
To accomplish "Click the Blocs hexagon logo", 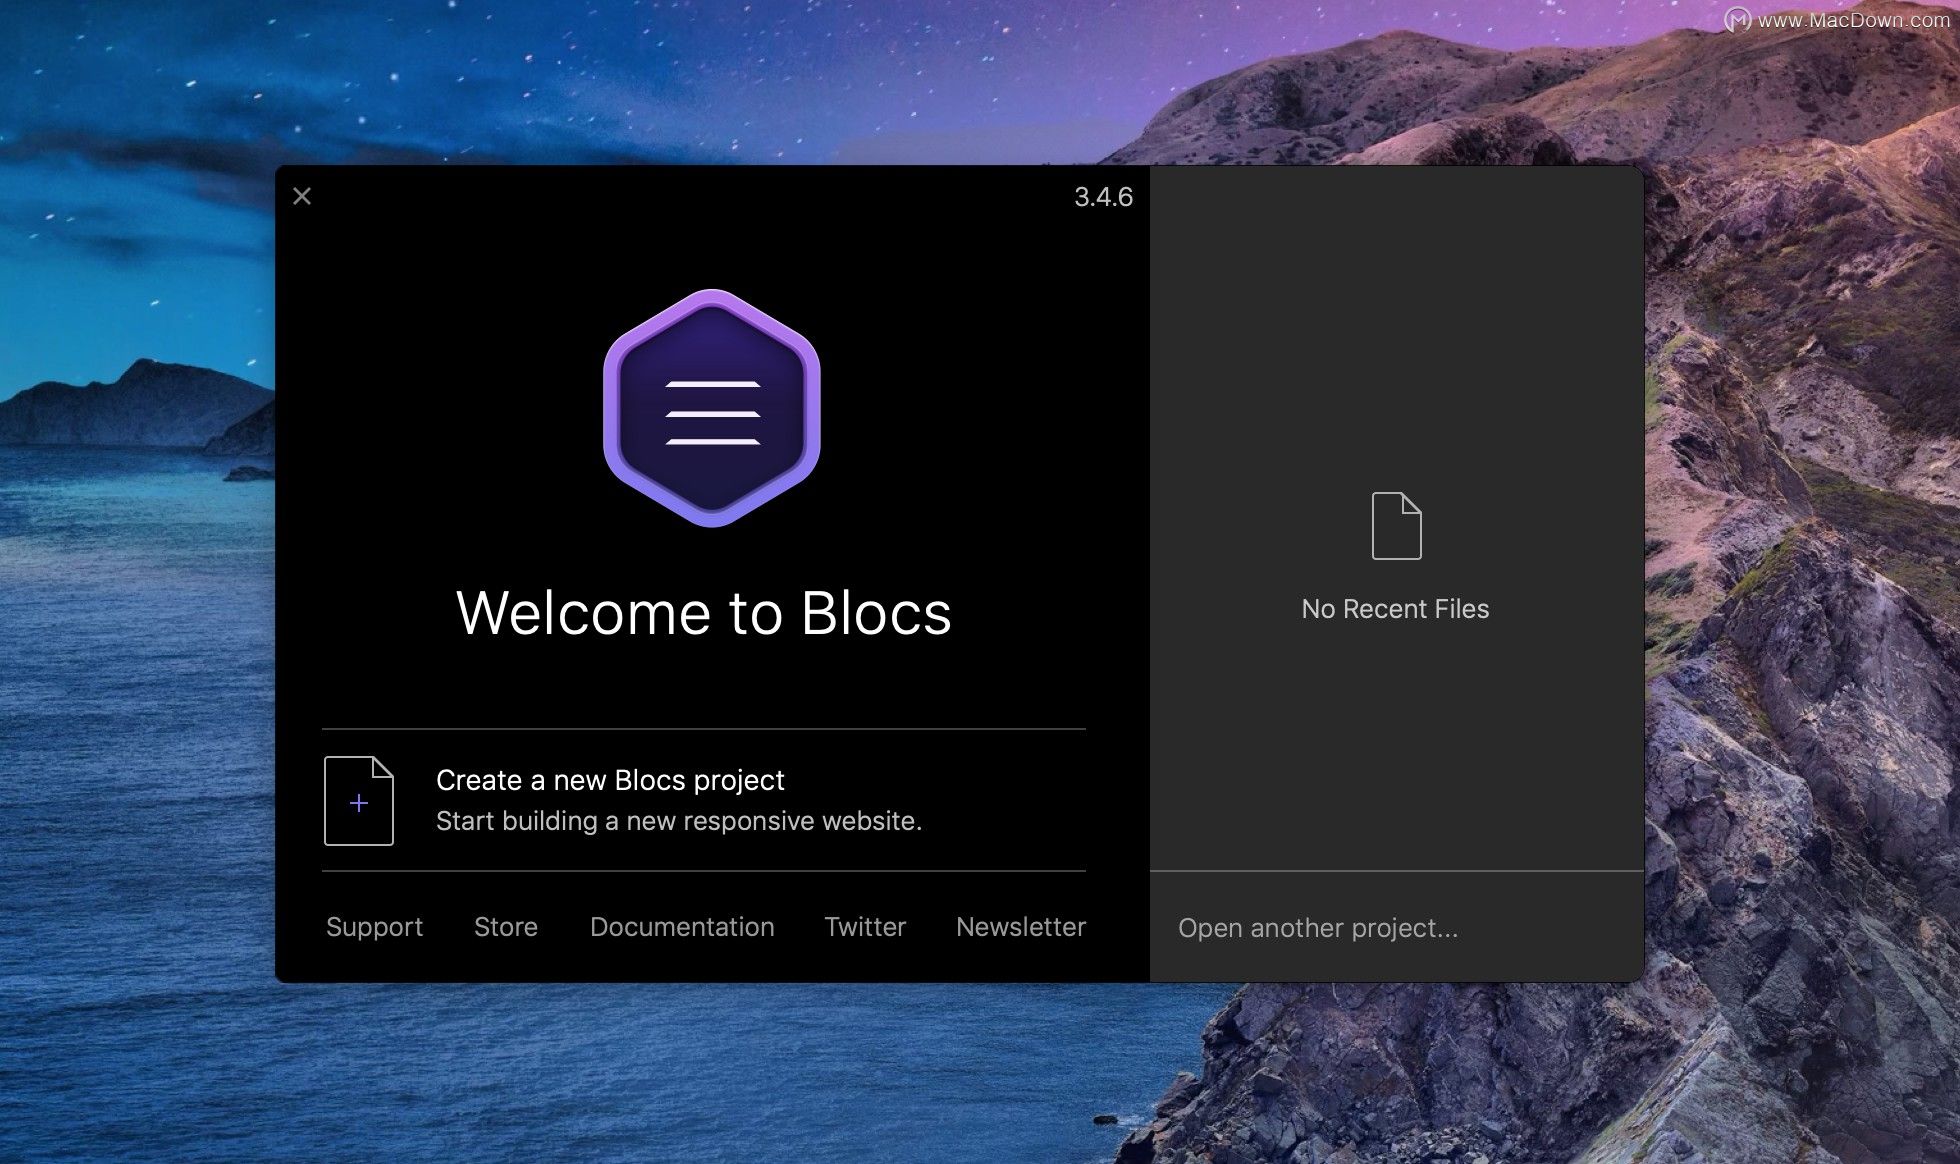I will click(712, 408).
